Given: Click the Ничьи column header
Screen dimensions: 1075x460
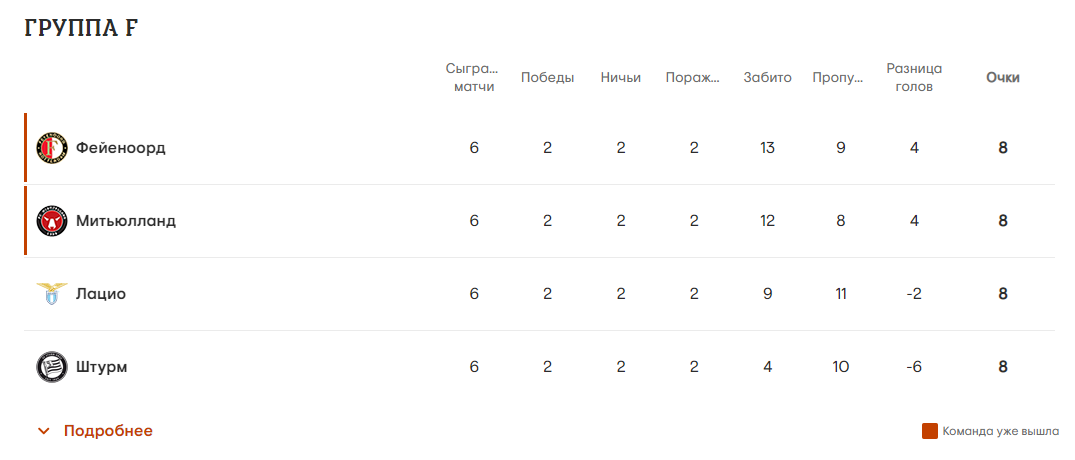Looking at the screenshot, I should point(621,78).
